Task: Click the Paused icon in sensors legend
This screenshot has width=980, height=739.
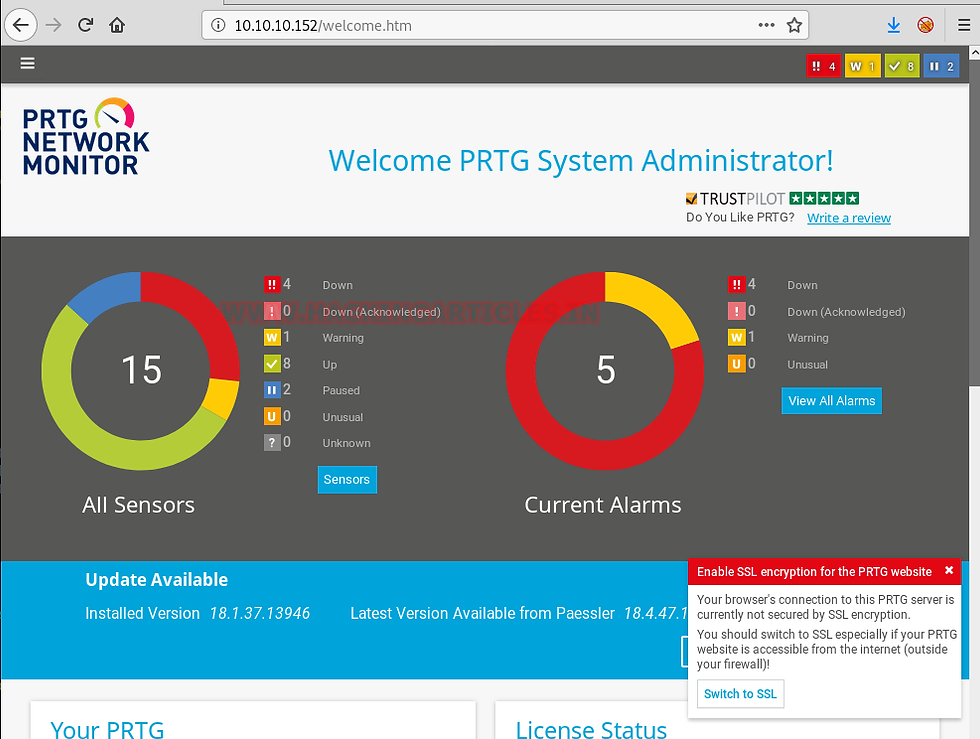Action: tap(272, 390)
